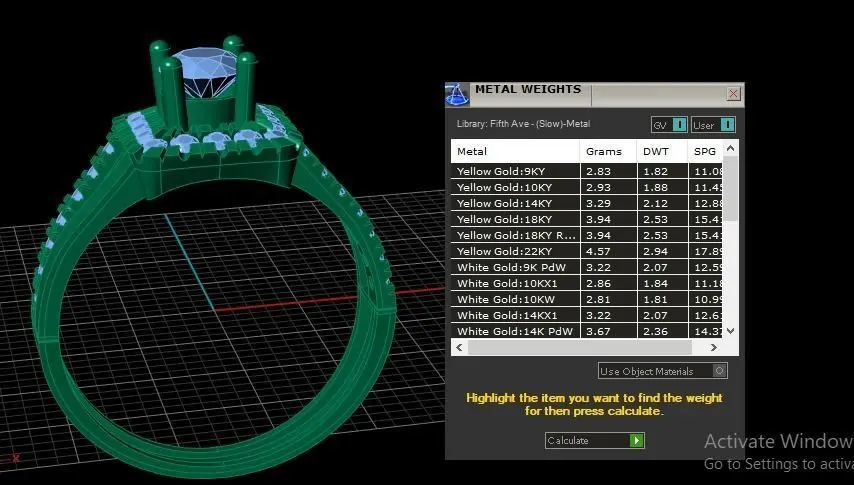Select Yellow Gold:18KY R... row
This screenshot has height=485, width=854.
(x=587, y=235)
